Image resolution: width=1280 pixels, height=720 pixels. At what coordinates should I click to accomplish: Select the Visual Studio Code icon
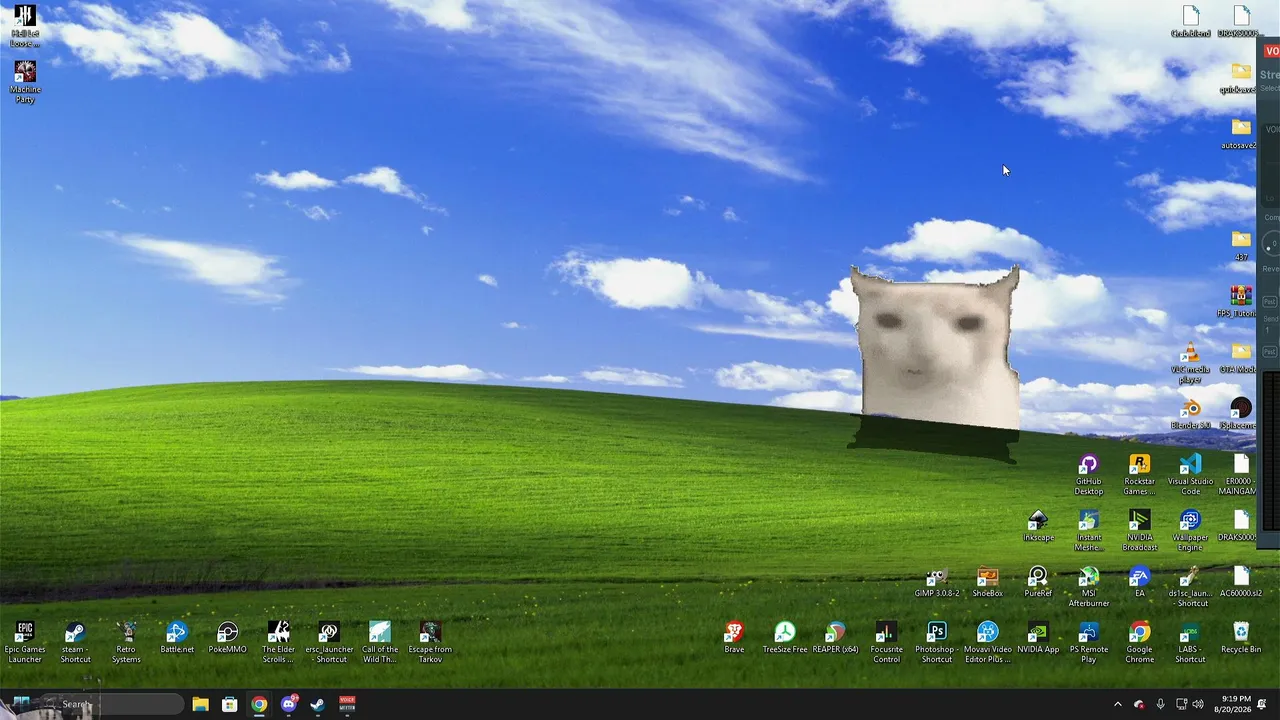coord(1190,474)
